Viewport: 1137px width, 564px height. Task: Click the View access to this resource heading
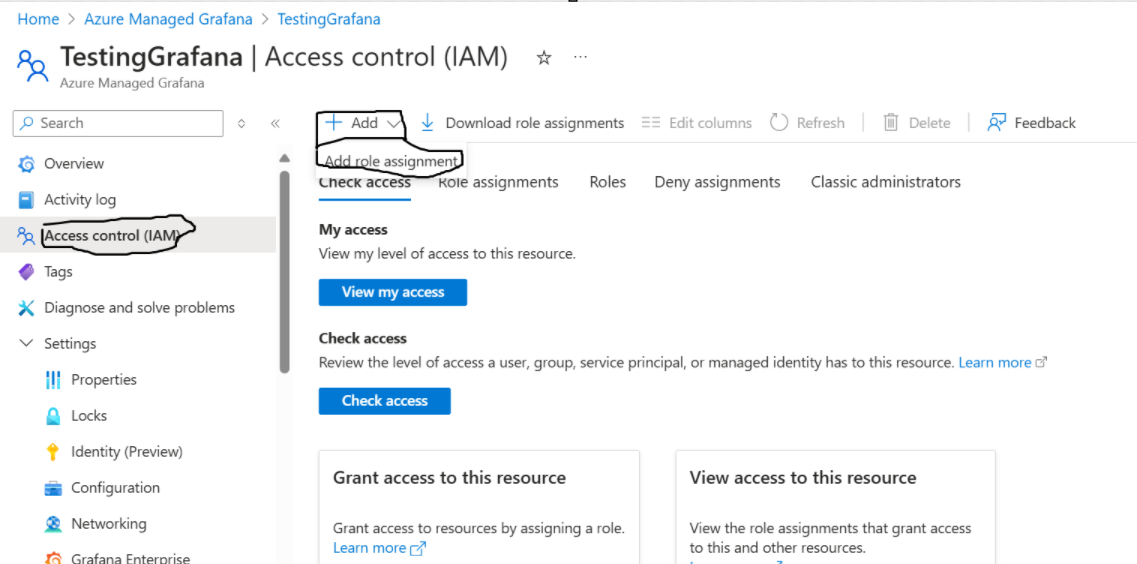pos(803,478)
